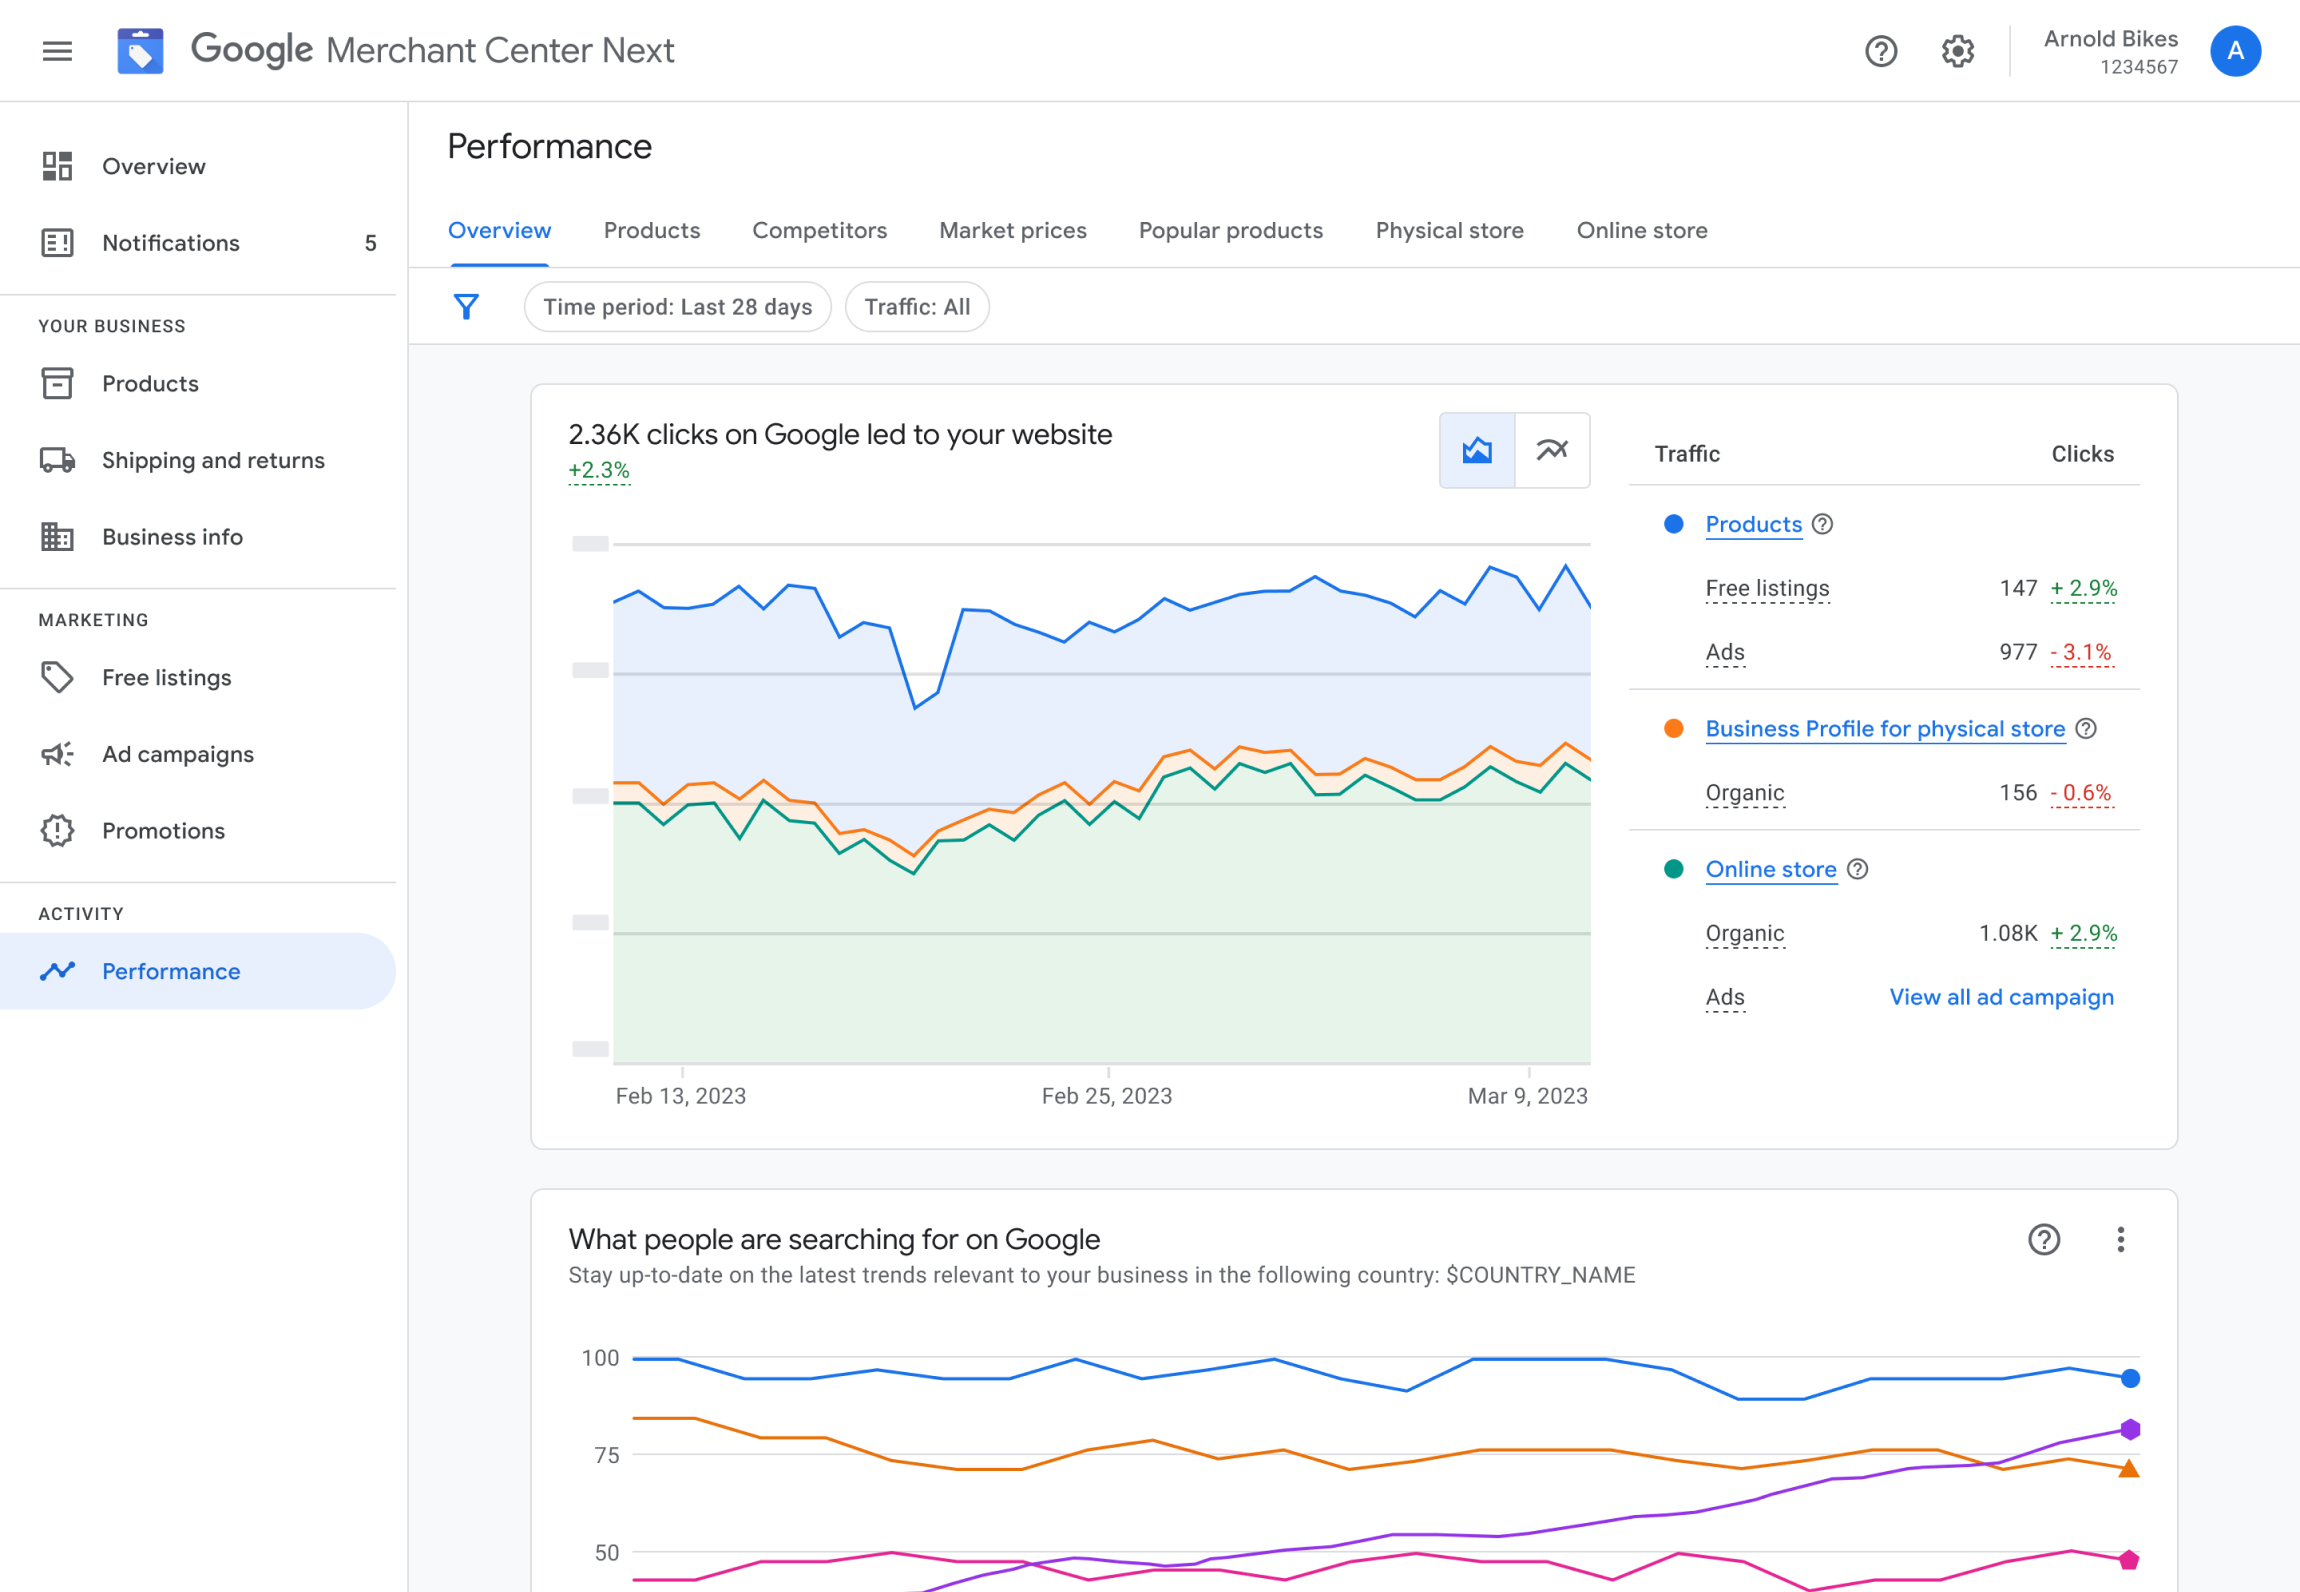Open three-dot menu in search trends card
The height and width of the screenshot is (1592, 2300).
[x=2120, y=1240]
